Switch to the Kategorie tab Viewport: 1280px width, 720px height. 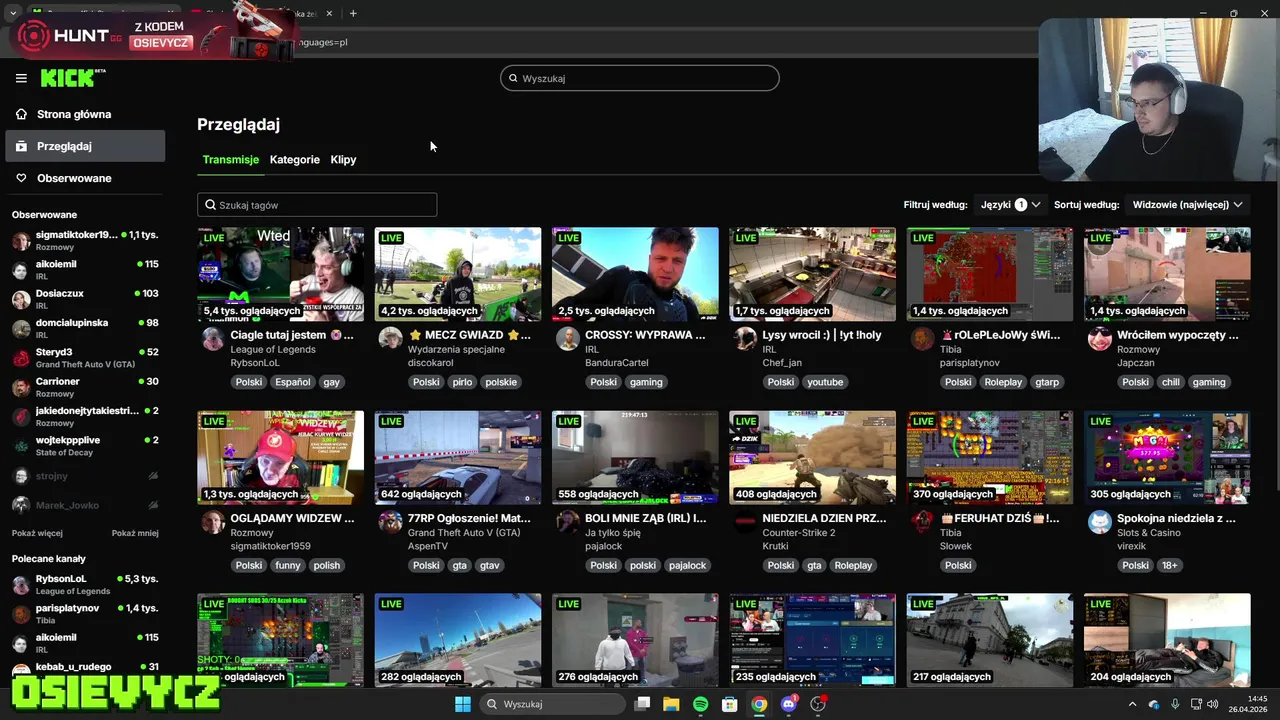(295, 160)
